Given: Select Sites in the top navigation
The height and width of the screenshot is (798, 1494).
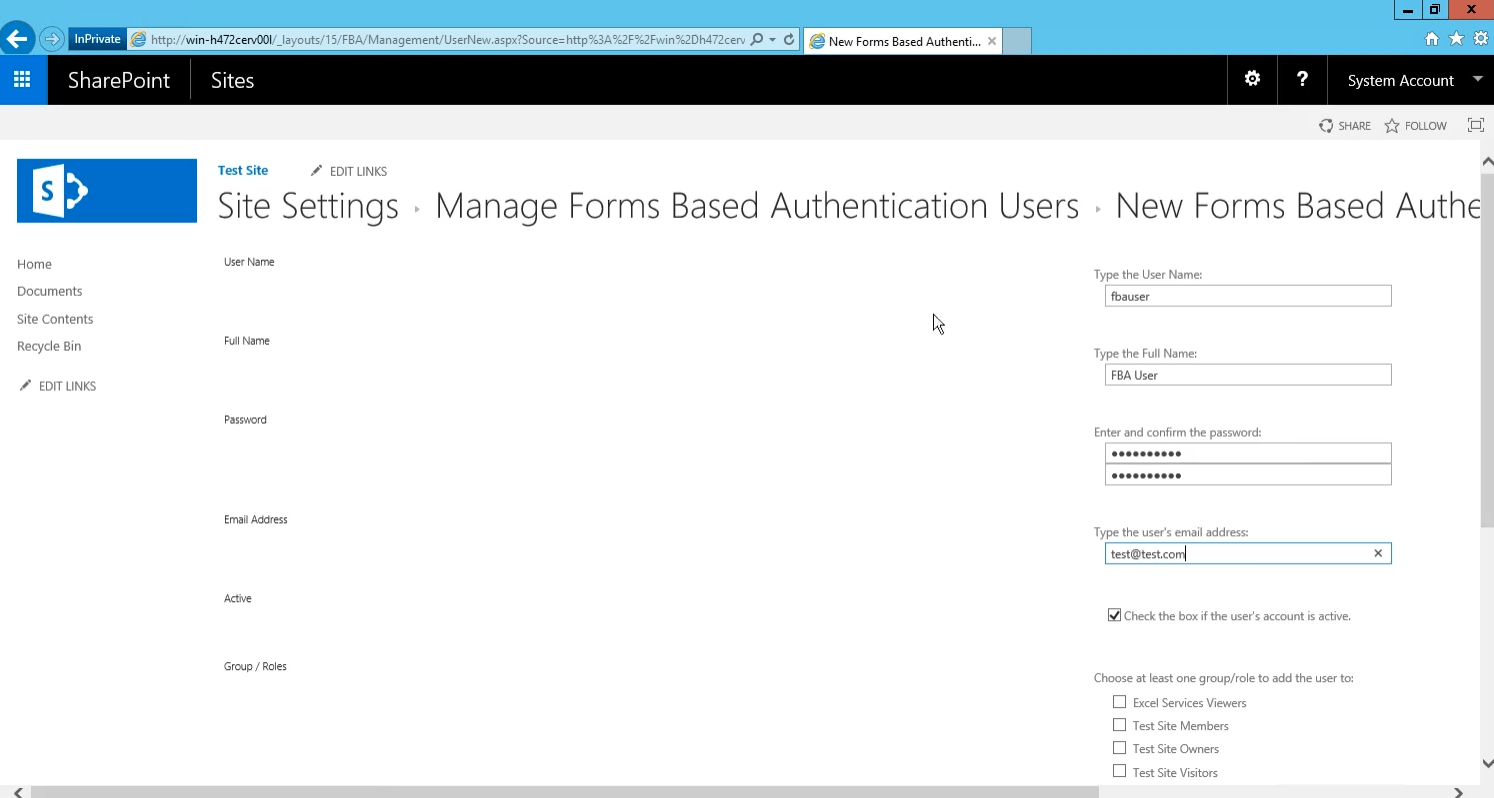Looking at the screenshot, I should [x=232, y=80].
